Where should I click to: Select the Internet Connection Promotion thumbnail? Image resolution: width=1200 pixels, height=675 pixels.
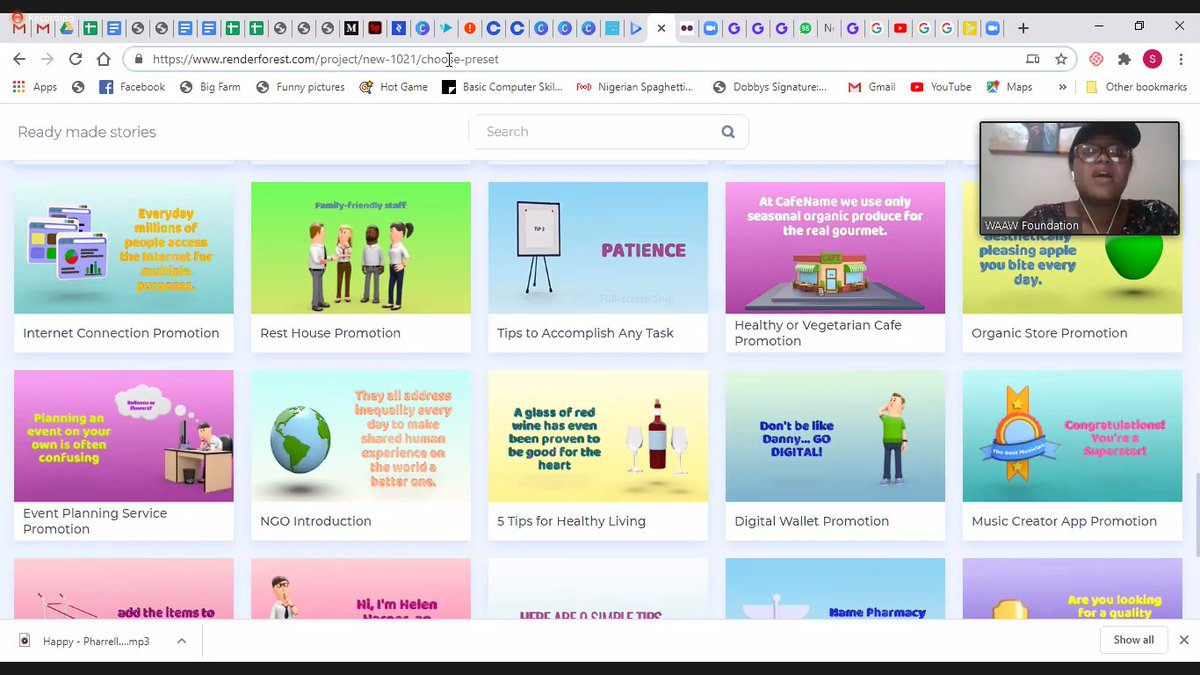tap(124, 248)
